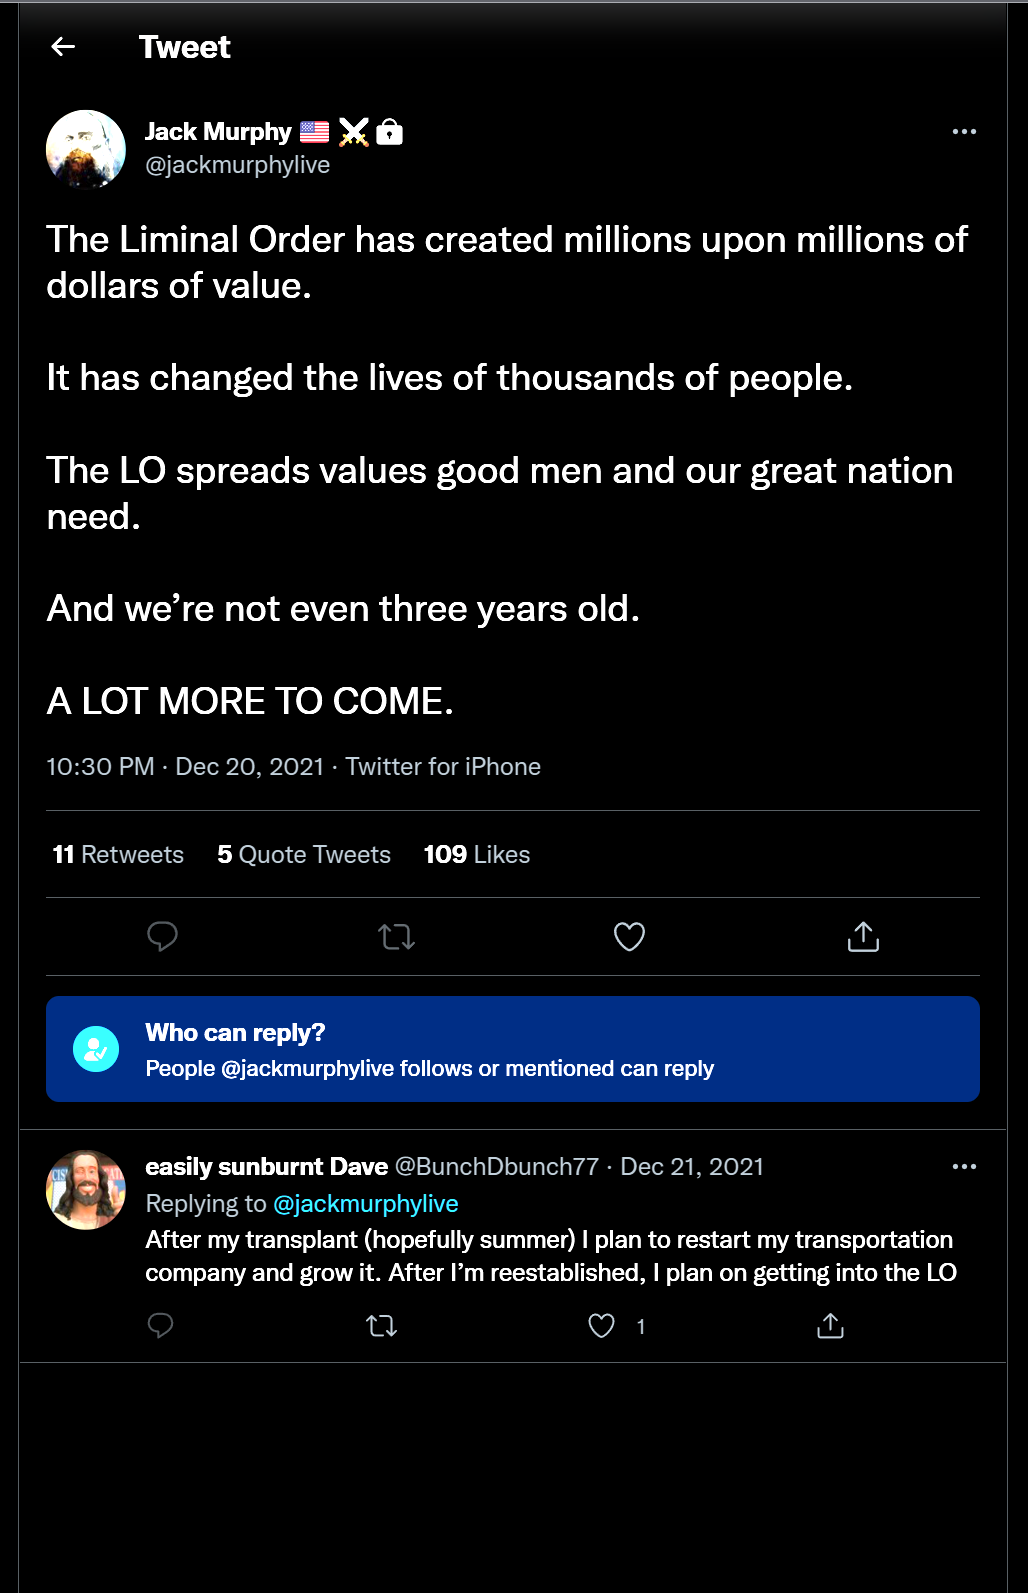1028x1593 pixels.
Task: Share easily sunburnt Dave's reply
Action: pyautogui.click(x=830, y=1326)
